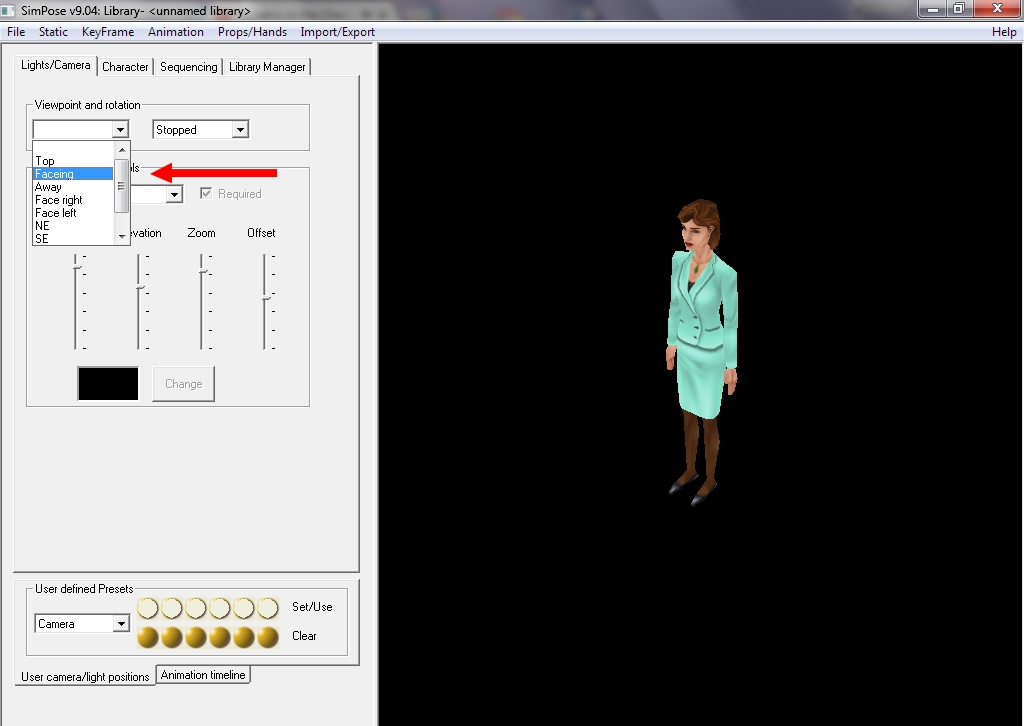
Task: Click the last gold Clear preset sphere
Action: coord(268,637)
